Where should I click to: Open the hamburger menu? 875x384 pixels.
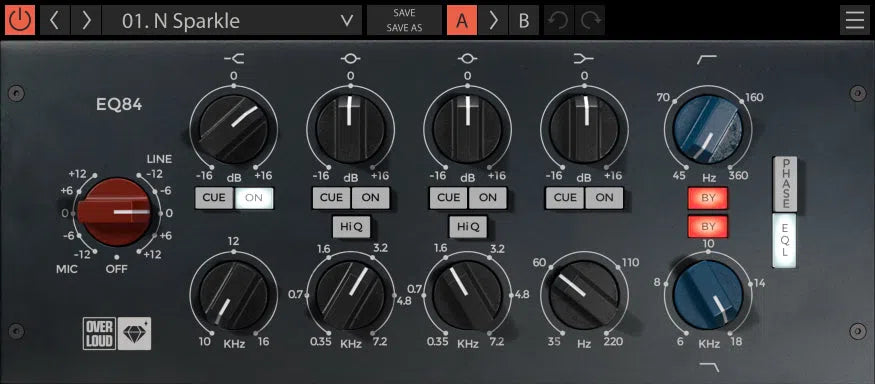click(x=854, y=20)
